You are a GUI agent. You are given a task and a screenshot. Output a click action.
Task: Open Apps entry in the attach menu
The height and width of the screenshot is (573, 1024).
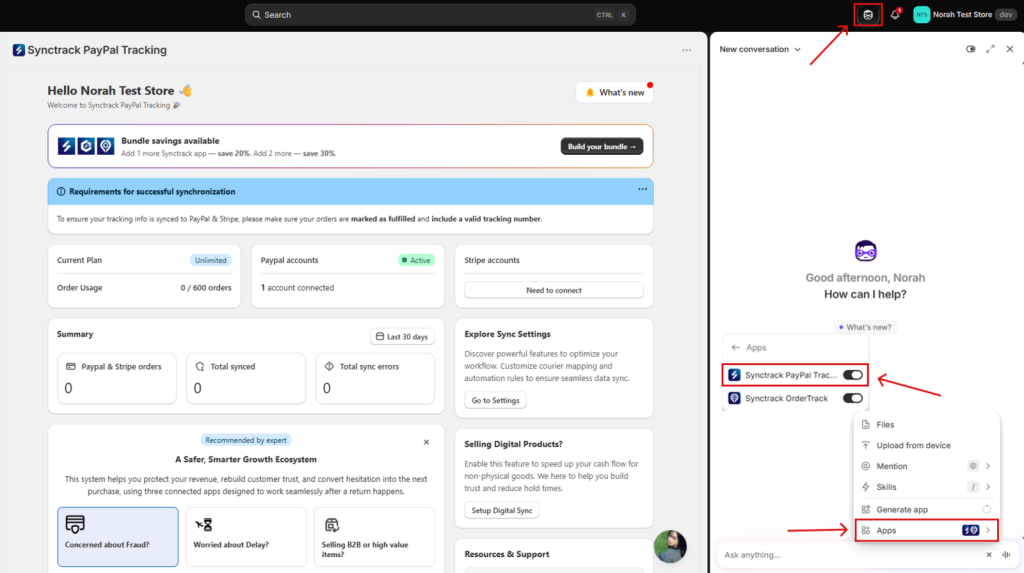[x=926, y=531]
